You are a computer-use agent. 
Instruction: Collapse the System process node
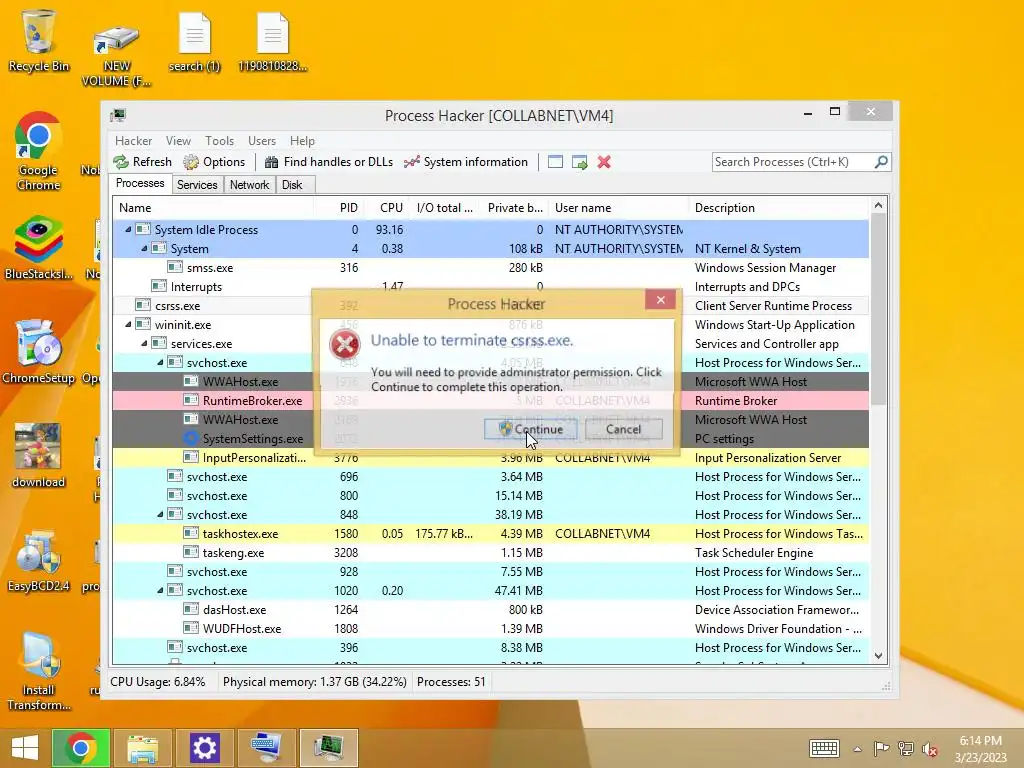(x=144, y=248)
